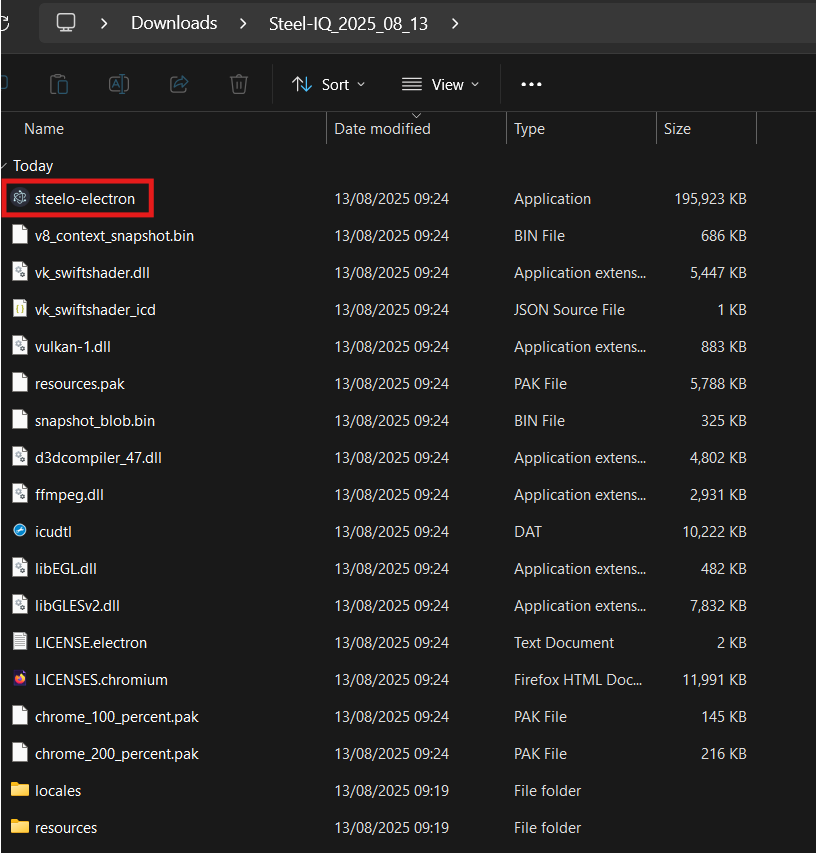Open the See more ellipsis menu
Image resolution: width=816 pixels, height=853 pixels.
tap(531, 85)
